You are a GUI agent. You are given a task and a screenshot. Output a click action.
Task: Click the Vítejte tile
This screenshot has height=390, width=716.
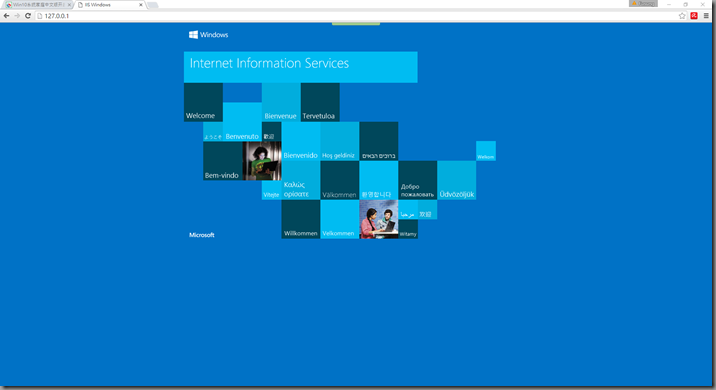click(x=271, y=190)
